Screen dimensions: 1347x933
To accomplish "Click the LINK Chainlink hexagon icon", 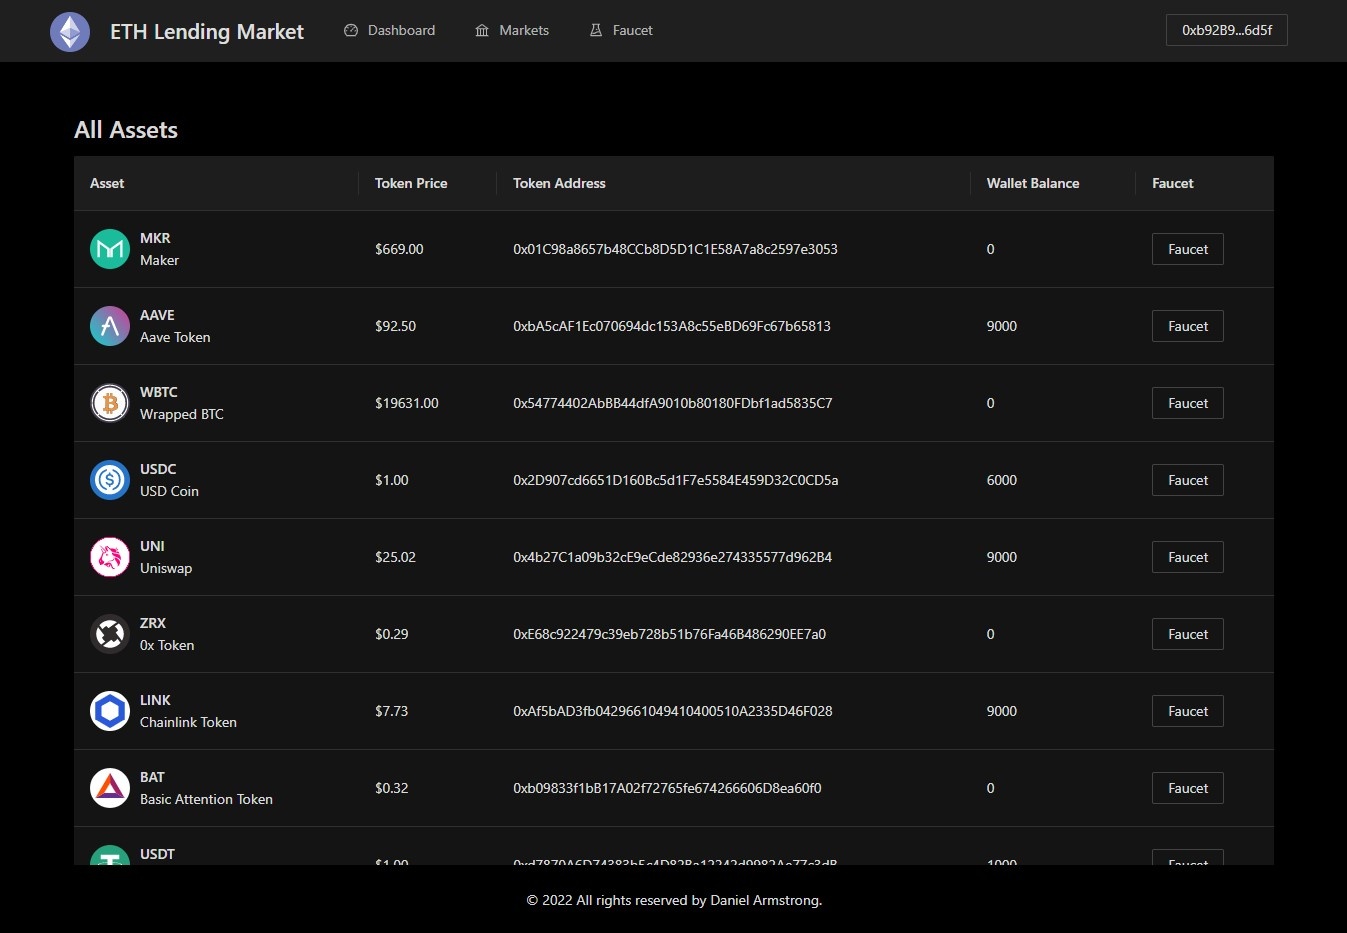I will [110, 711].
